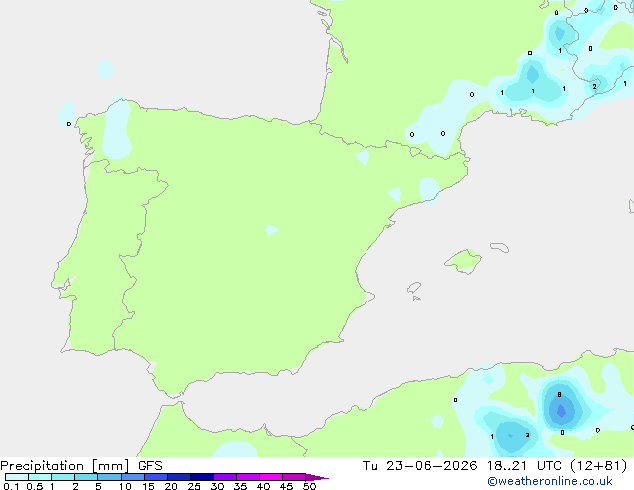Viewport: 634px width, 490px height.
Task: Click the '0.1' legend scale label
Action: (11, 486)
